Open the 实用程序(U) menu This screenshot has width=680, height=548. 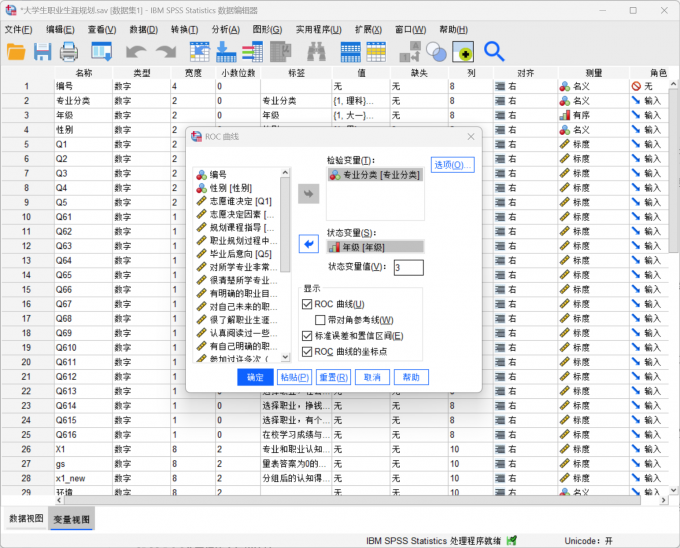(x=318, y=29)
